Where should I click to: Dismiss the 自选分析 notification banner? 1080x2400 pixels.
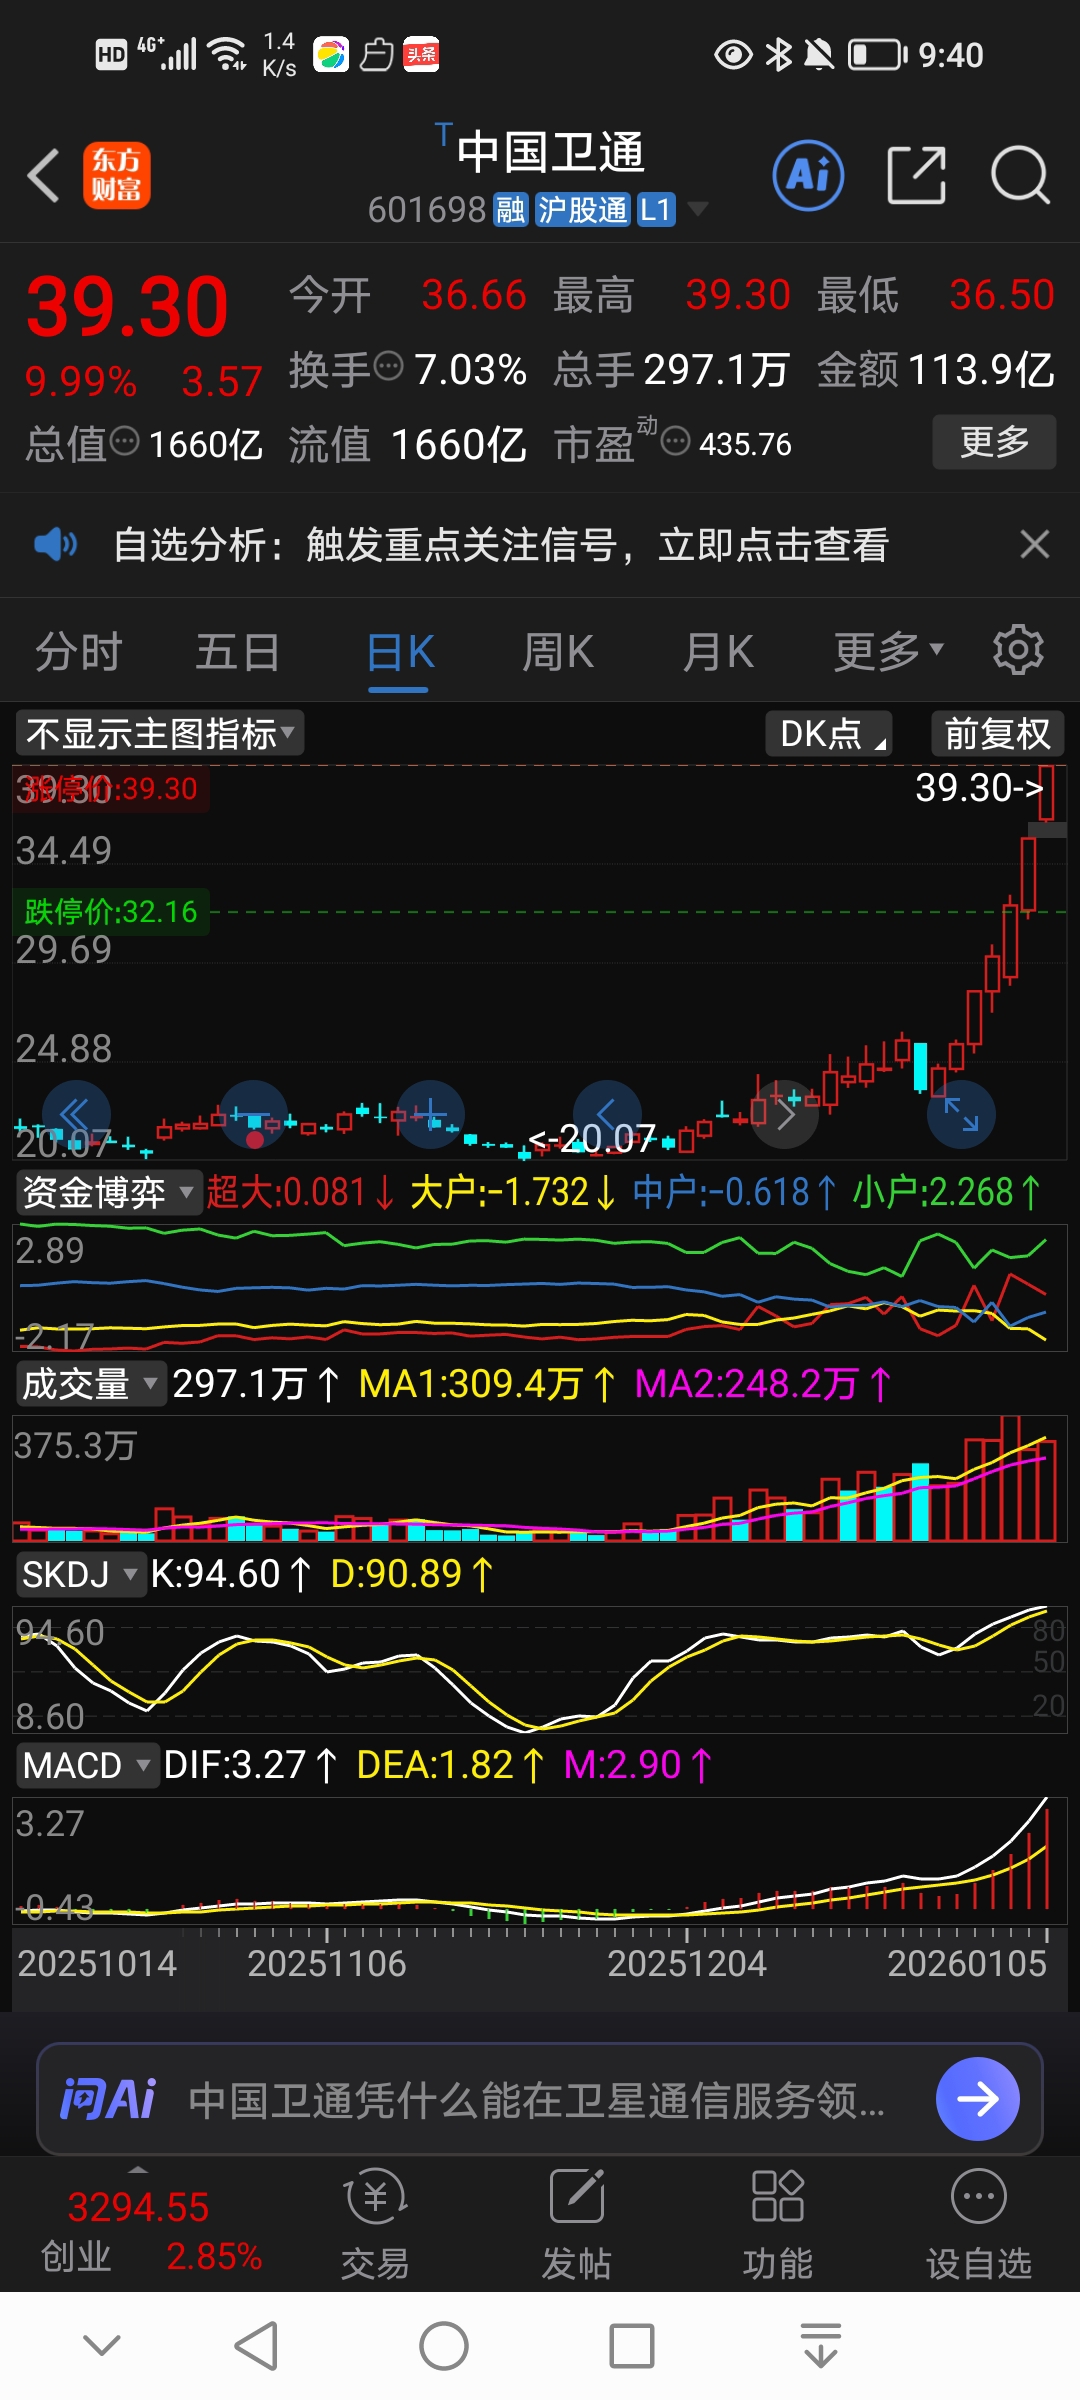click(x=1035, y=544)
